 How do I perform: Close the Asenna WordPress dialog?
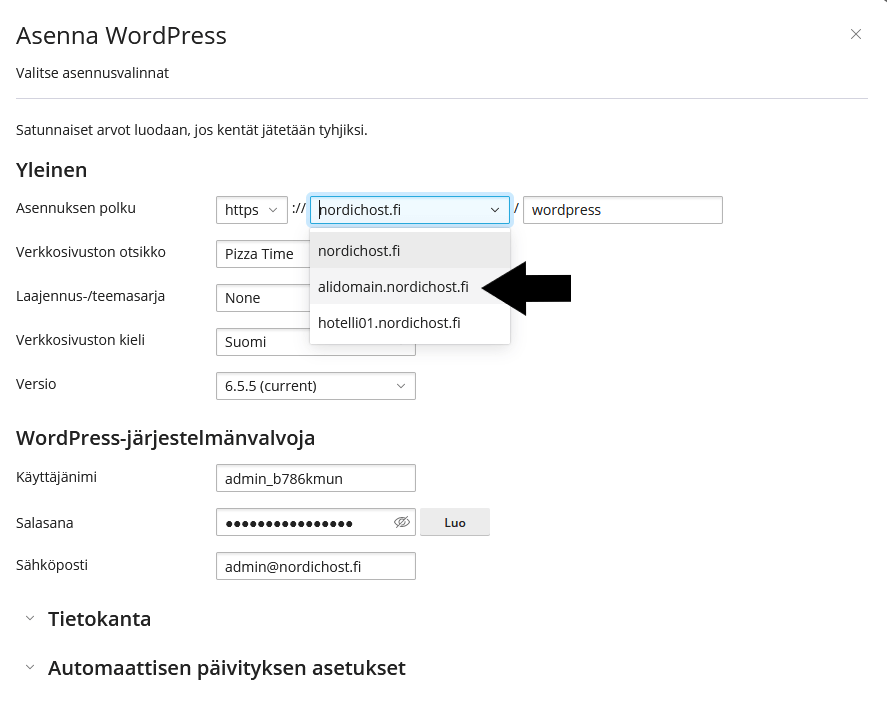856,34
